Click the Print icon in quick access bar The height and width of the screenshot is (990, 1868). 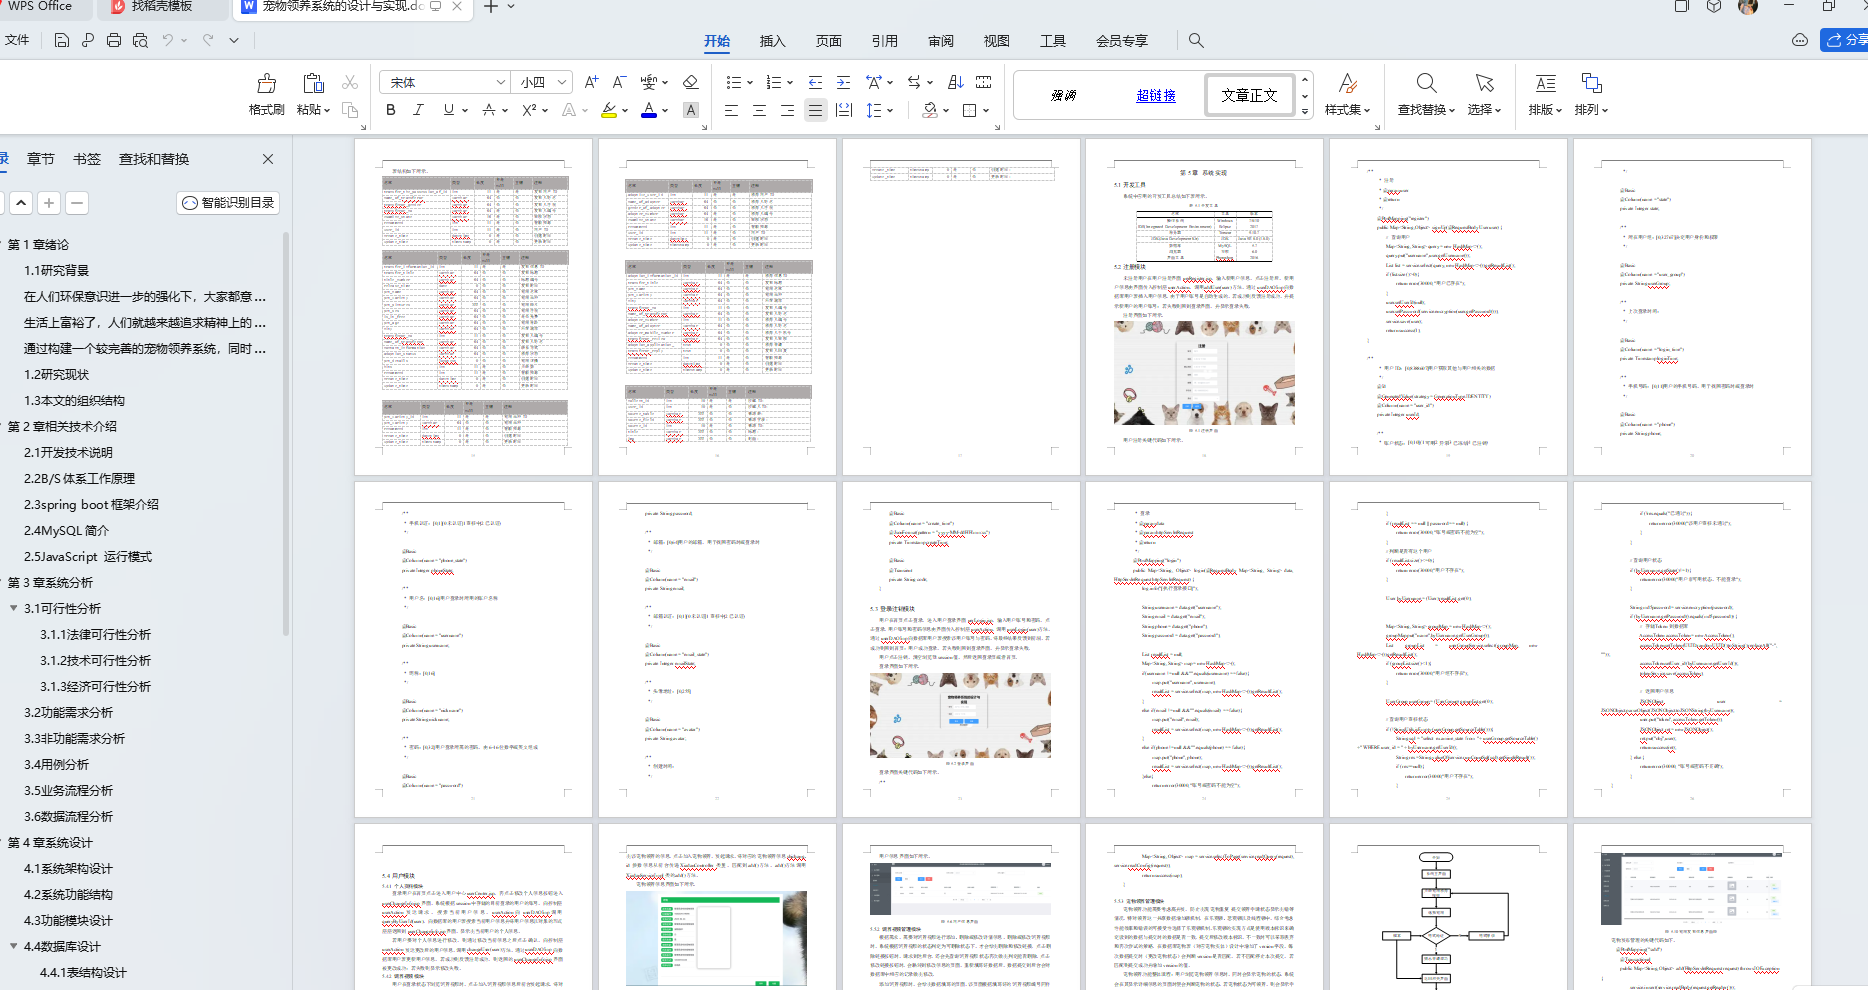coord(114,40)
